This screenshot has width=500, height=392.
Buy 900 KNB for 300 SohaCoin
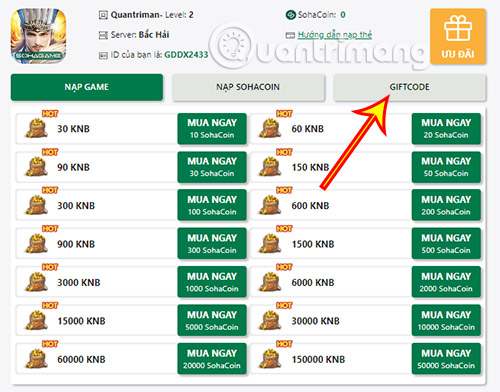(212, 244)
